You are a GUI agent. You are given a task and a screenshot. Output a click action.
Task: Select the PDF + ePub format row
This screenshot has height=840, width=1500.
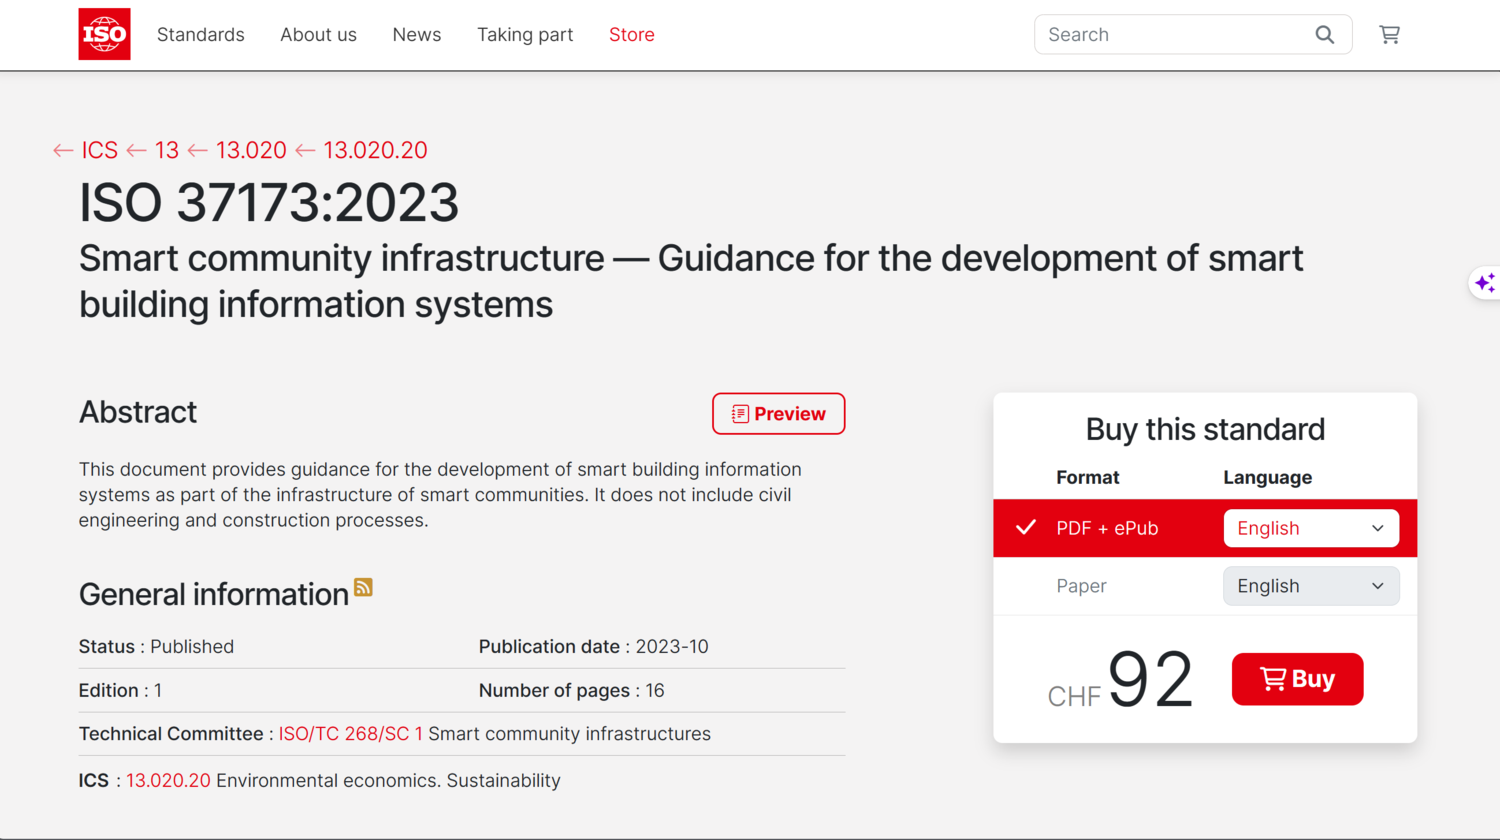(1205, 528)
